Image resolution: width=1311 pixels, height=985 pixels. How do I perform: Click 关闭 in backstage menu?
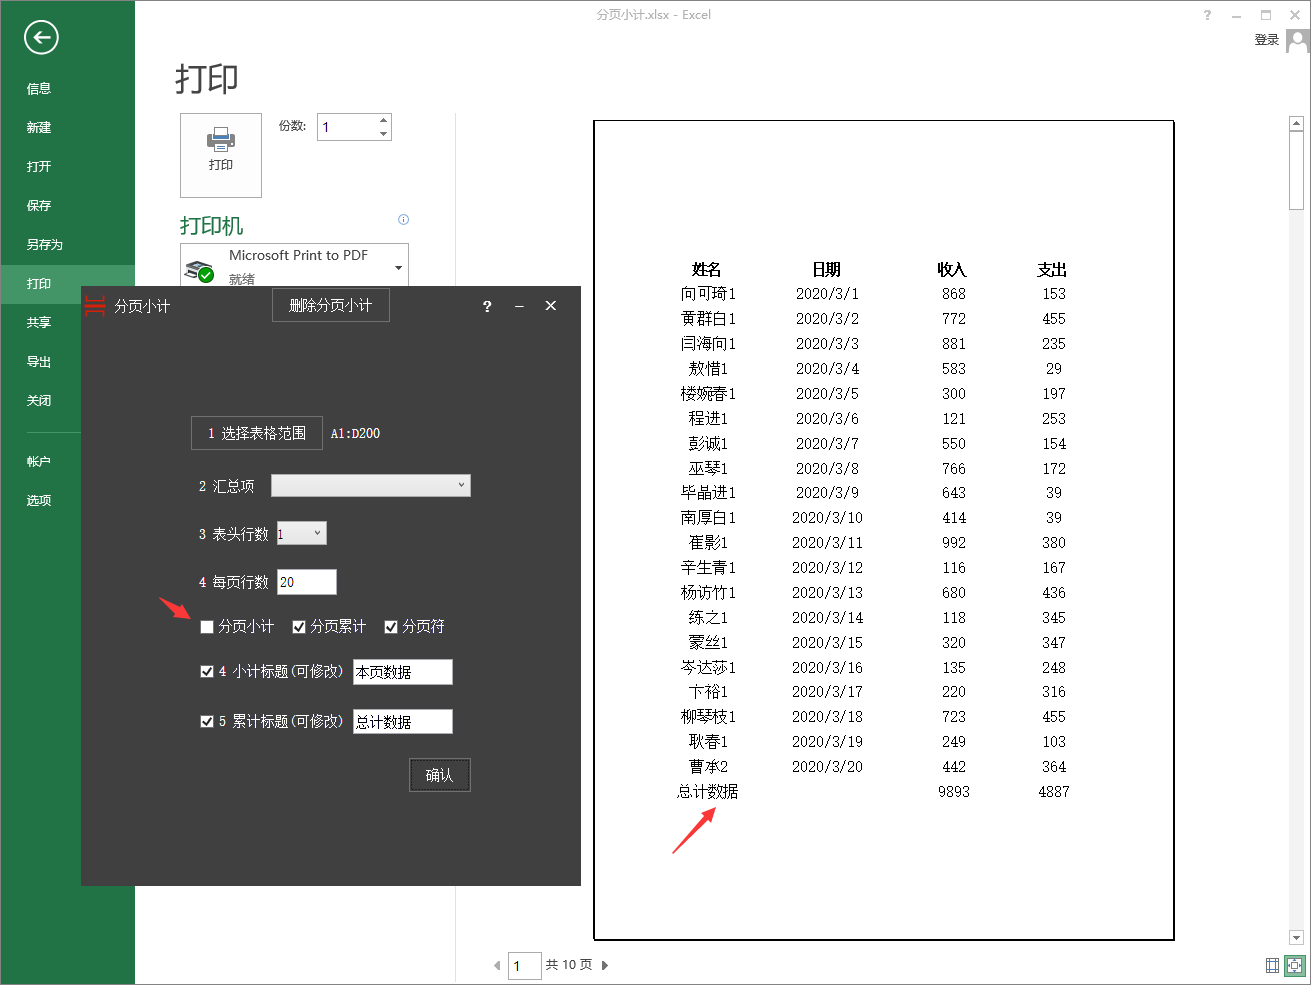point(39,401)
